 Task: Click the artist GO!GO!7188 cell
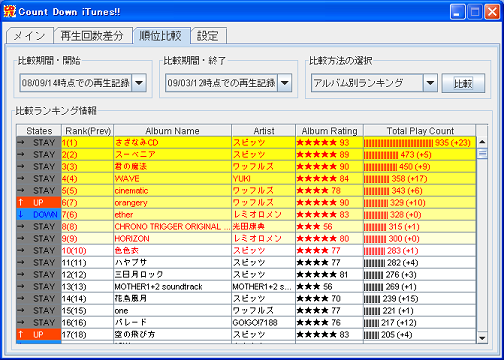pyautogui.click(x=264, y=323)
